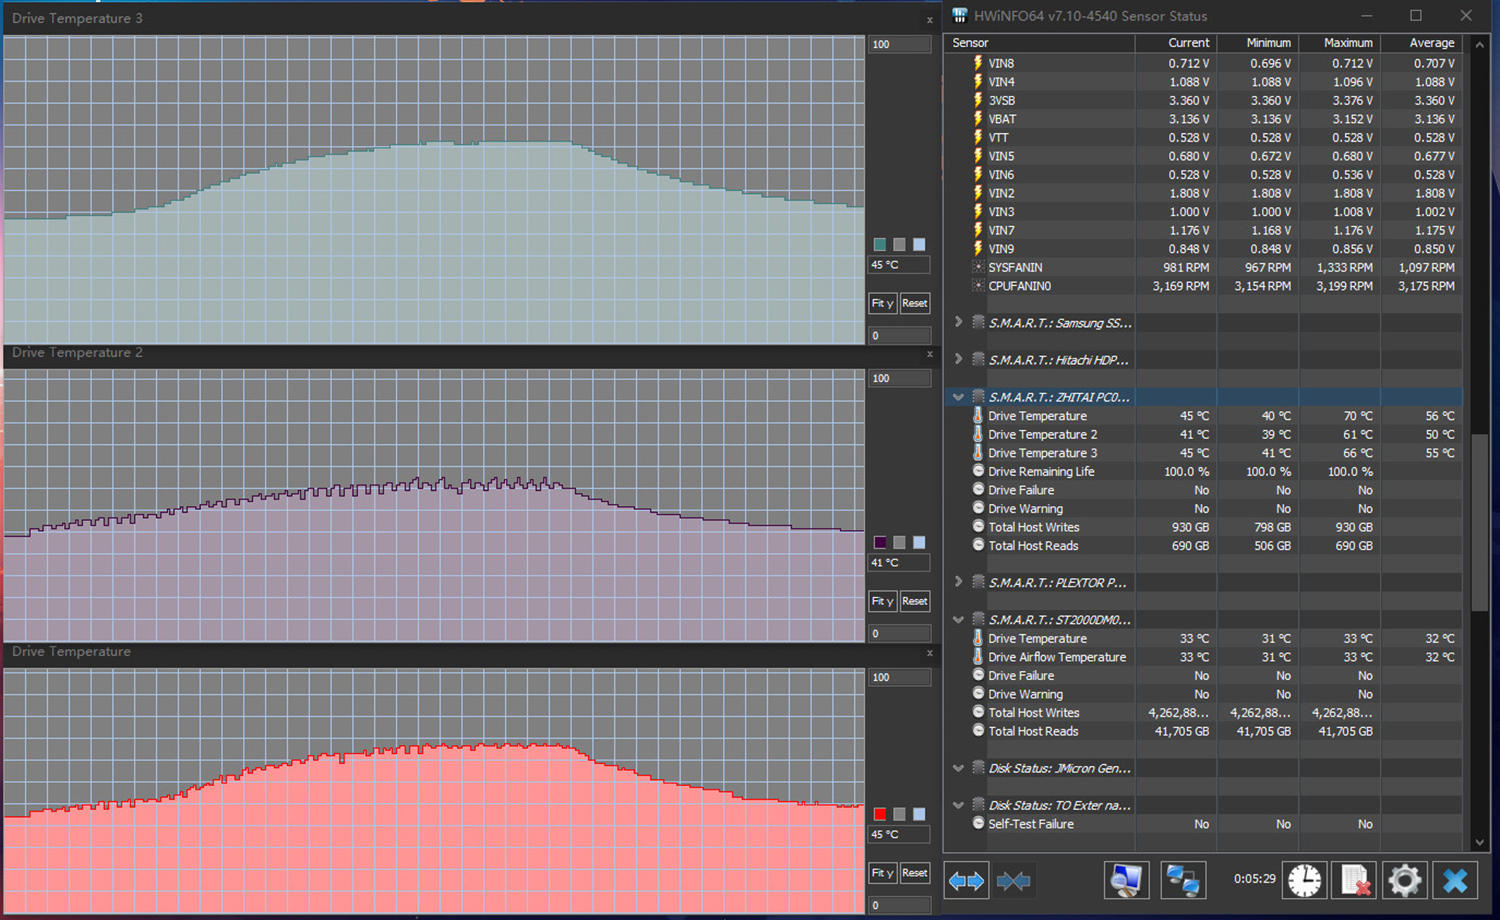Select the SYSFANIN current value 981 RPM
This screenshot has height=920, width=1500.
pos(1186,267)
